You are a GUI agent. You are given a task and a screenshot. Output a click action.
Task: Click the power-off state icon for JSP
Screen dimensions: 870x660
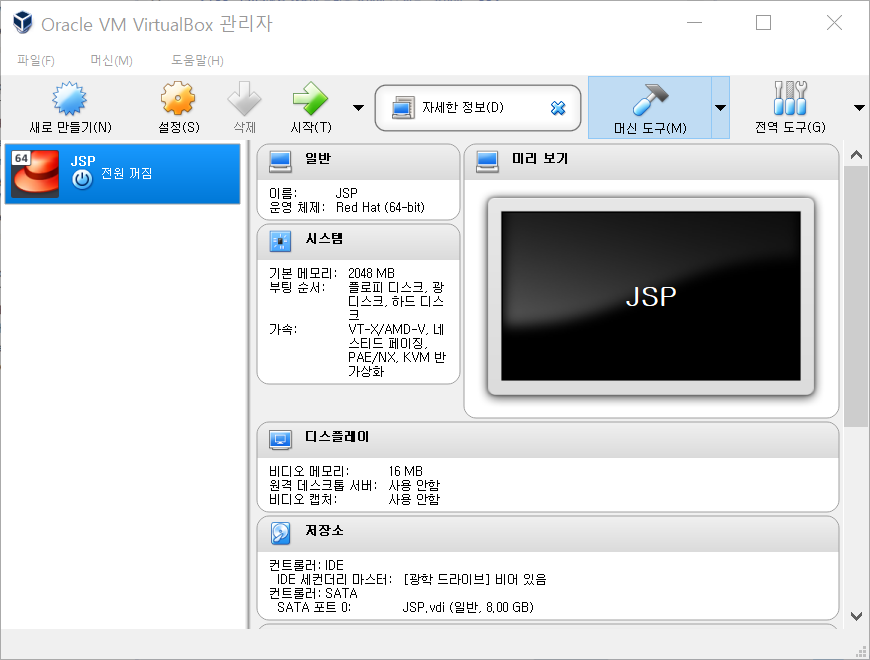tap(83, 179)
